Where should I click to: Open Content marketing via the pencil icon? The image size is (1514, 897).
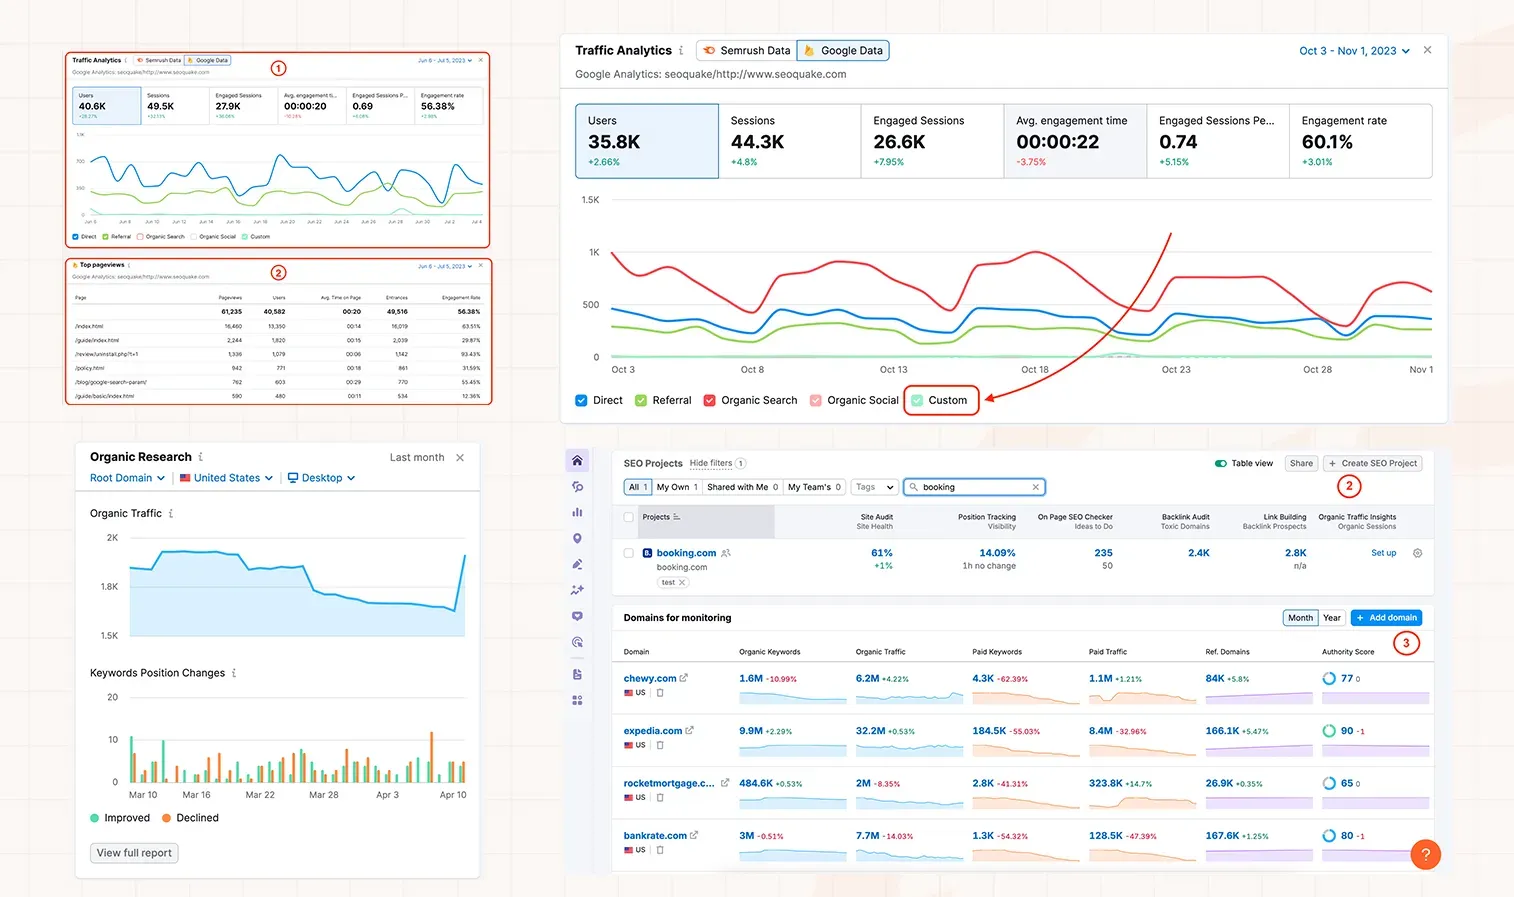pyautogui.click(x=577, y=564)
